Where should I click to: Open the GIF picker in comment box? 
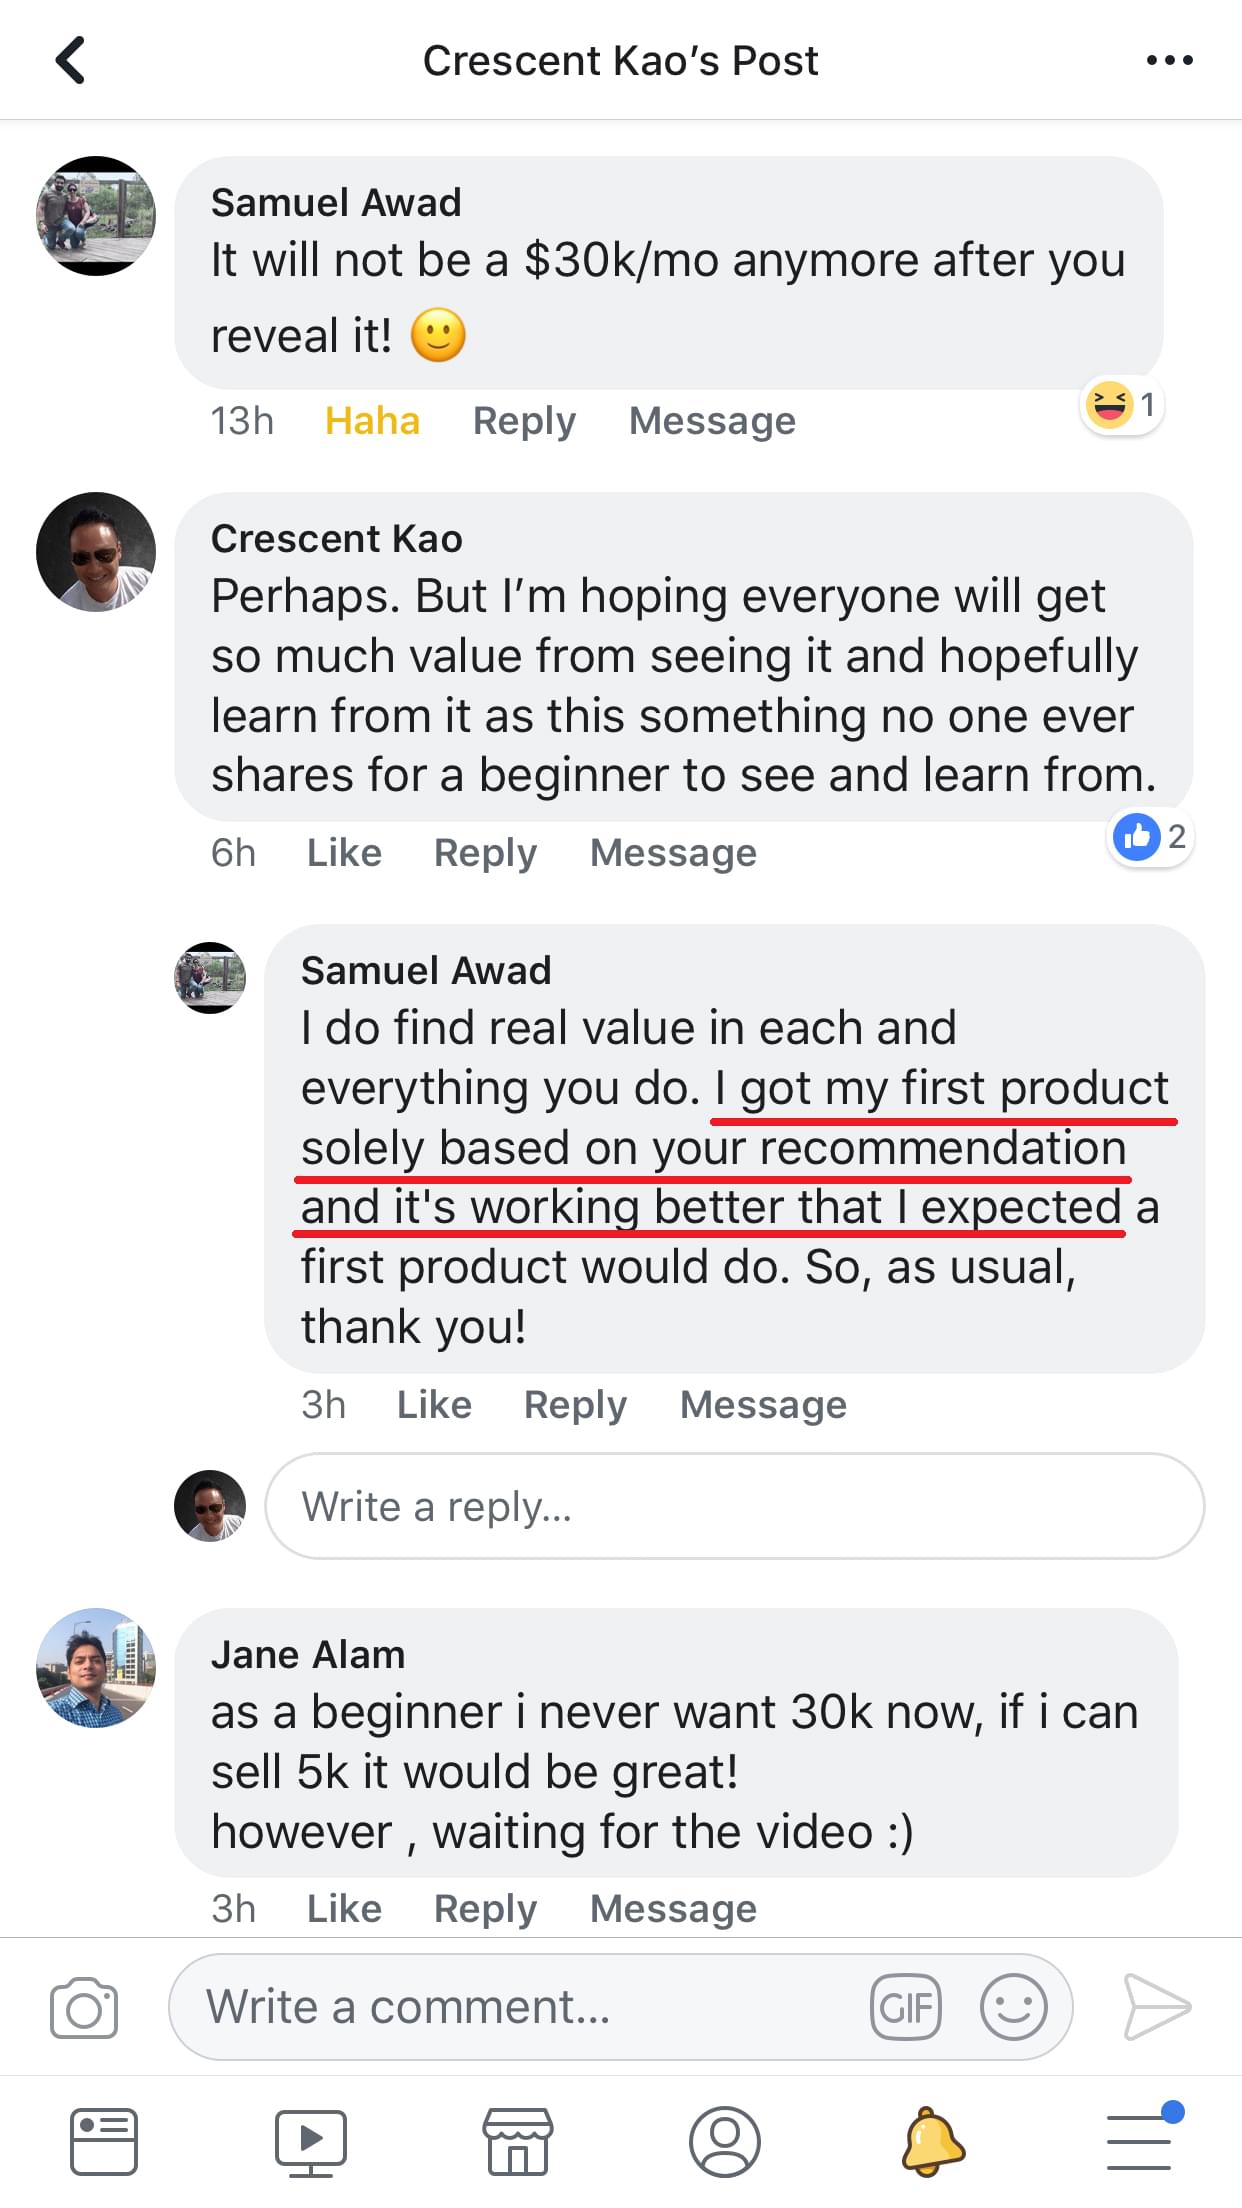pos(905,2007)
